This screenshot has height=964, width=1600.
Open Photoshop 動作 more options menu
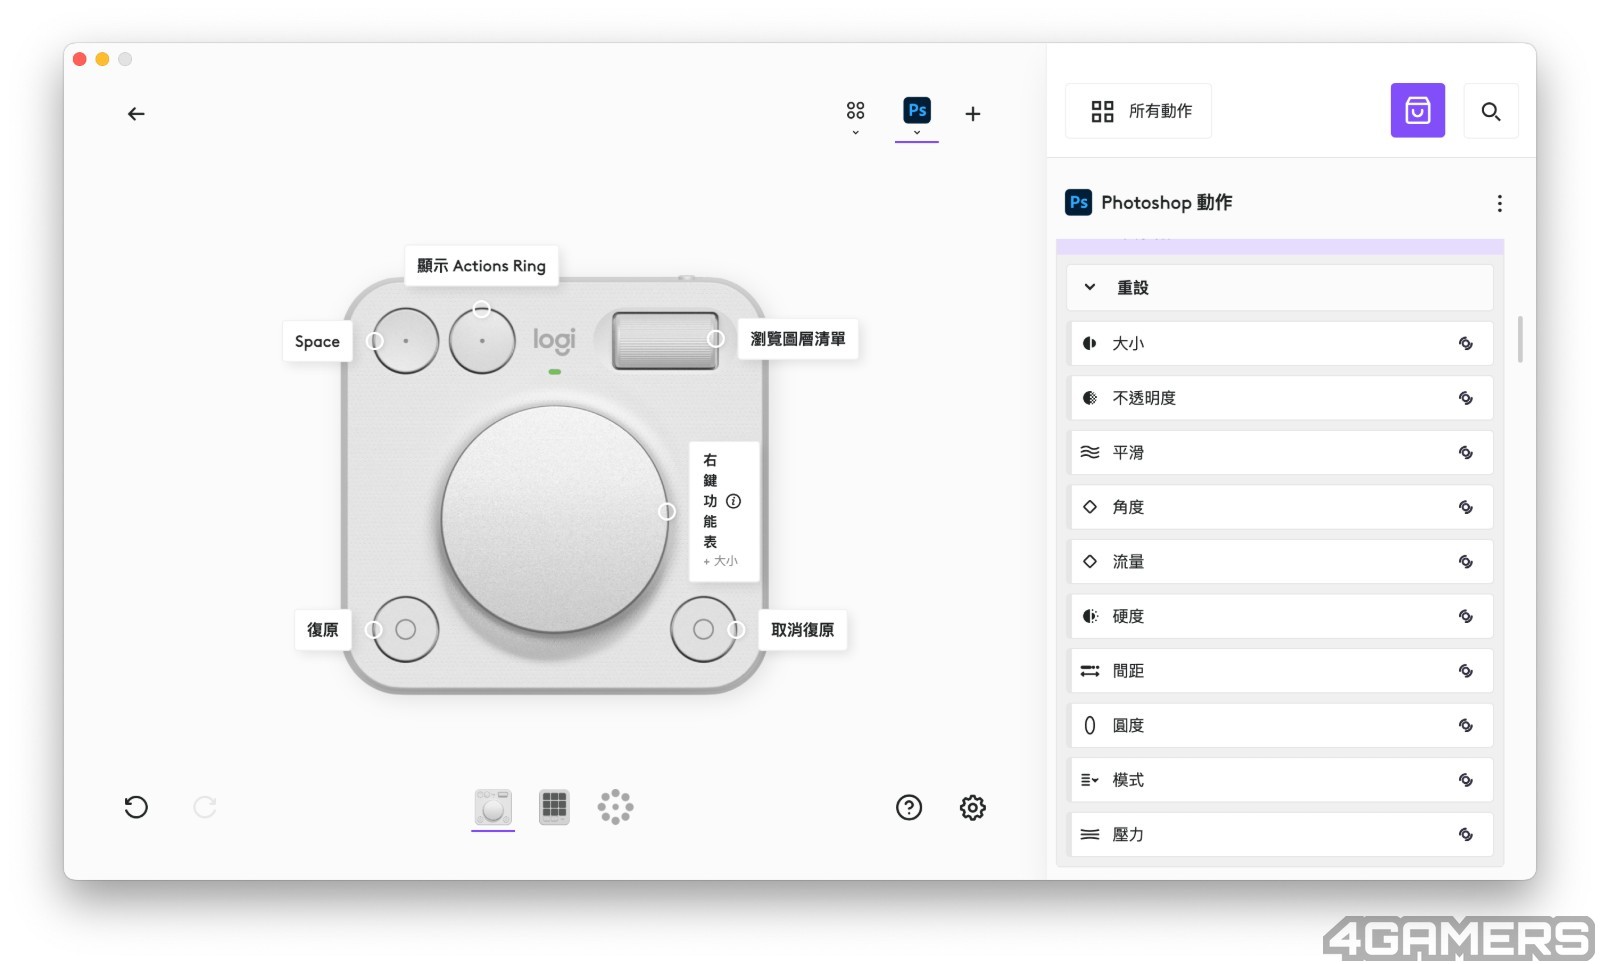[1499, 204]
